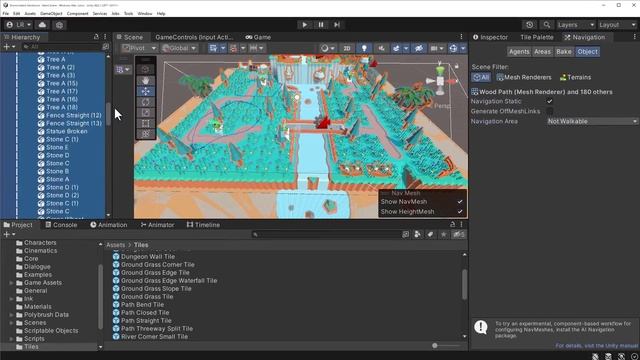Viewport: 640px width, 360px height.
Task: Follow the Unity manual link
Action: [596, 346]
